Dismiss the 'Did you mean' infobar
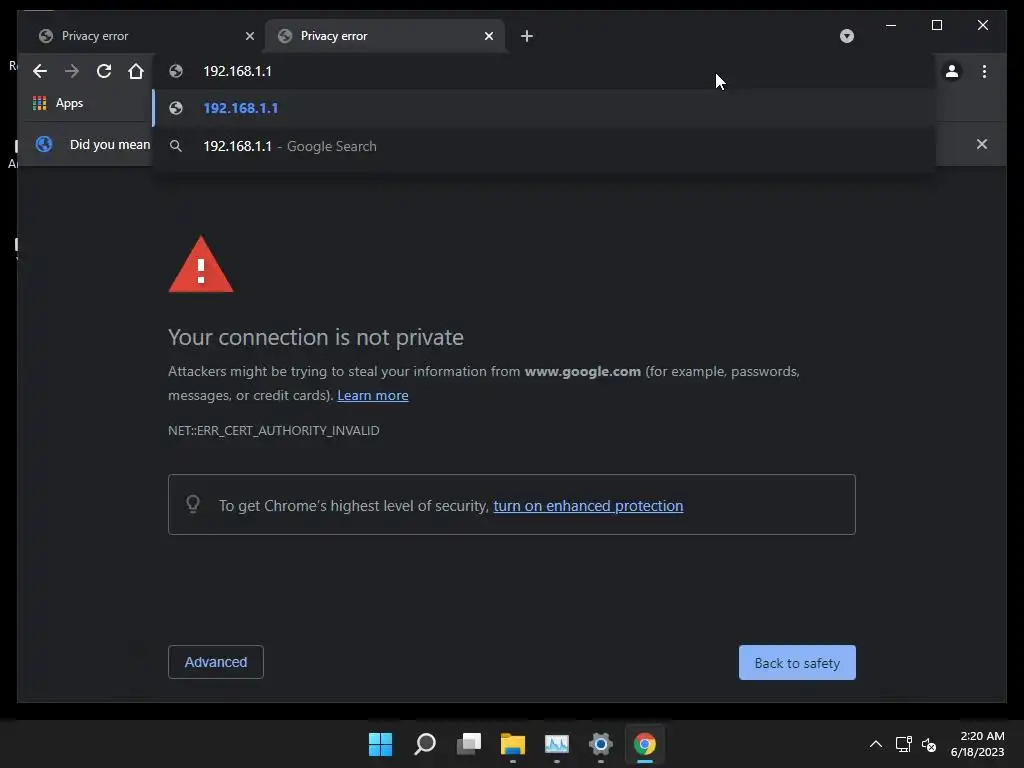Viewport: 1024px width, 768px height. (x=981, y=144)
